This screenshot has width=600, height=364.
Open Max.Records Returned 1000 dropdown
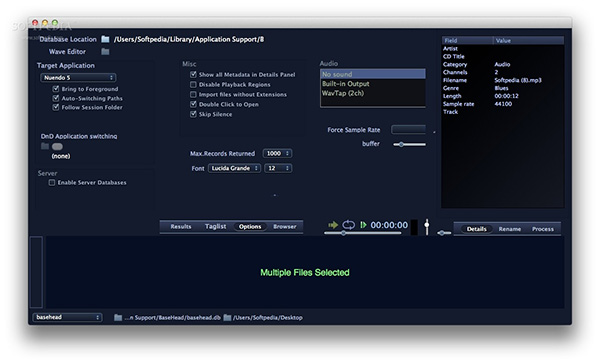277,153
